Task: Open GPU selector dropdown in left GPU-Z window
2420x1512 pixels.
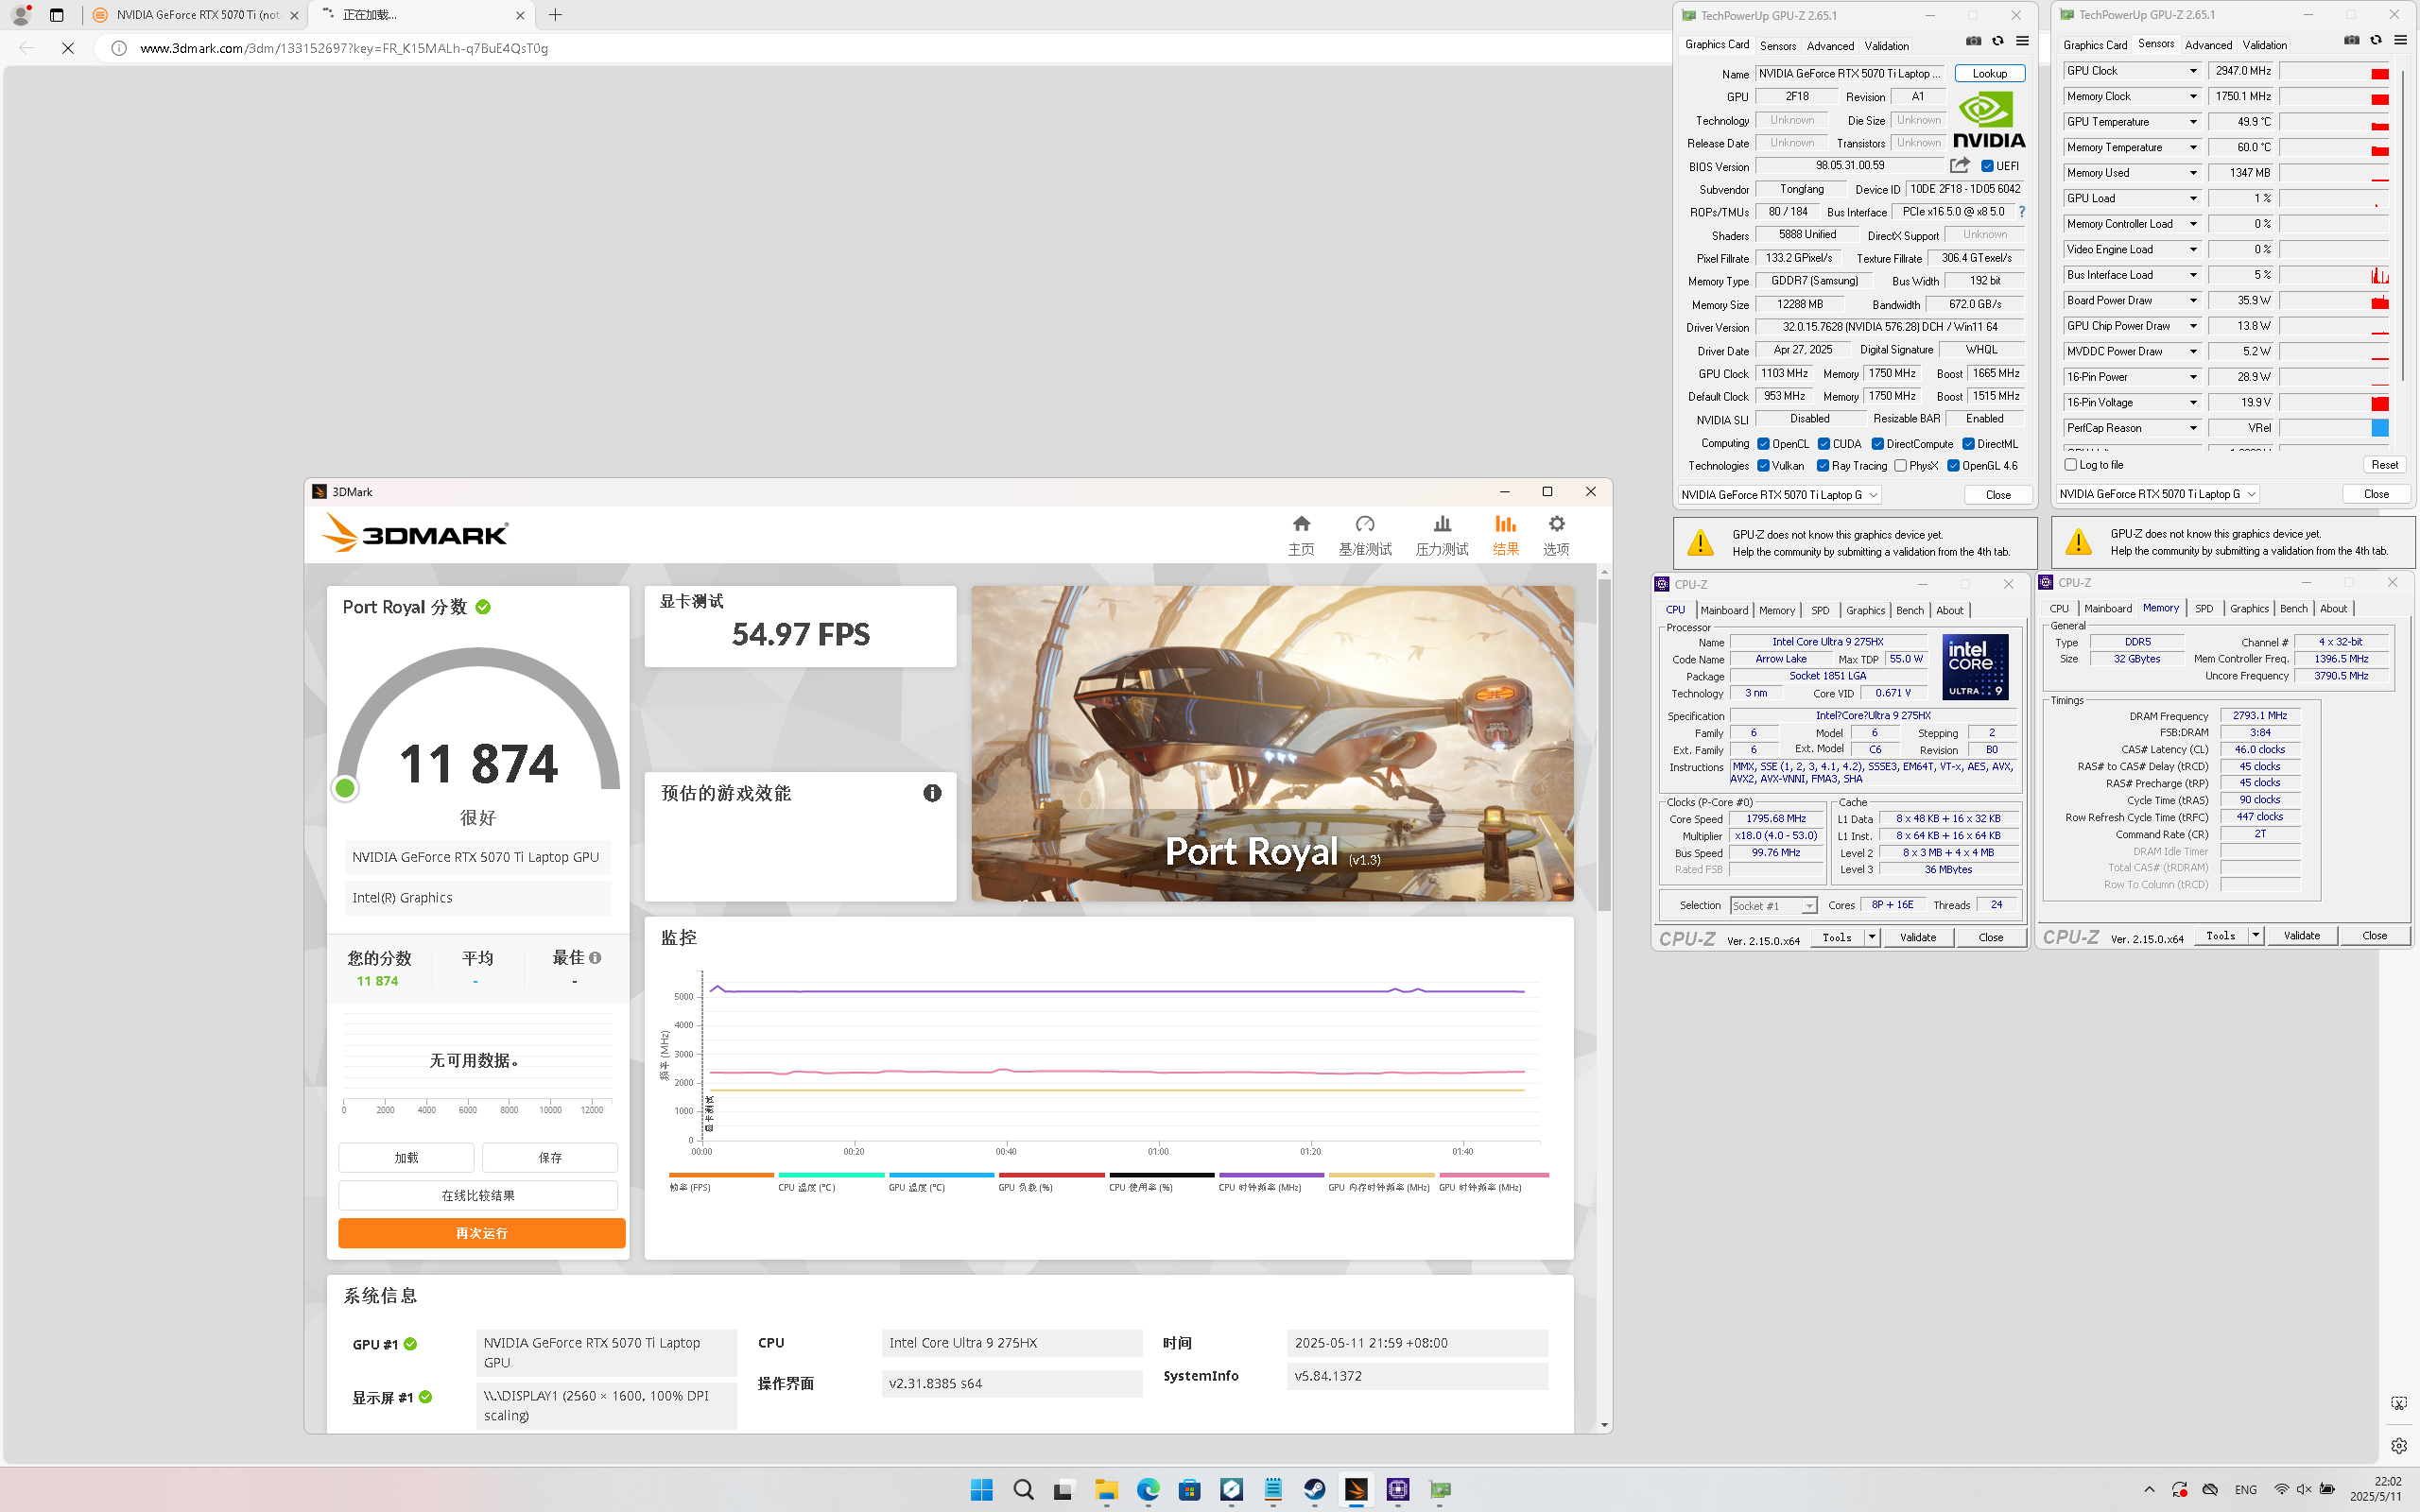Action: (1779, 495)
